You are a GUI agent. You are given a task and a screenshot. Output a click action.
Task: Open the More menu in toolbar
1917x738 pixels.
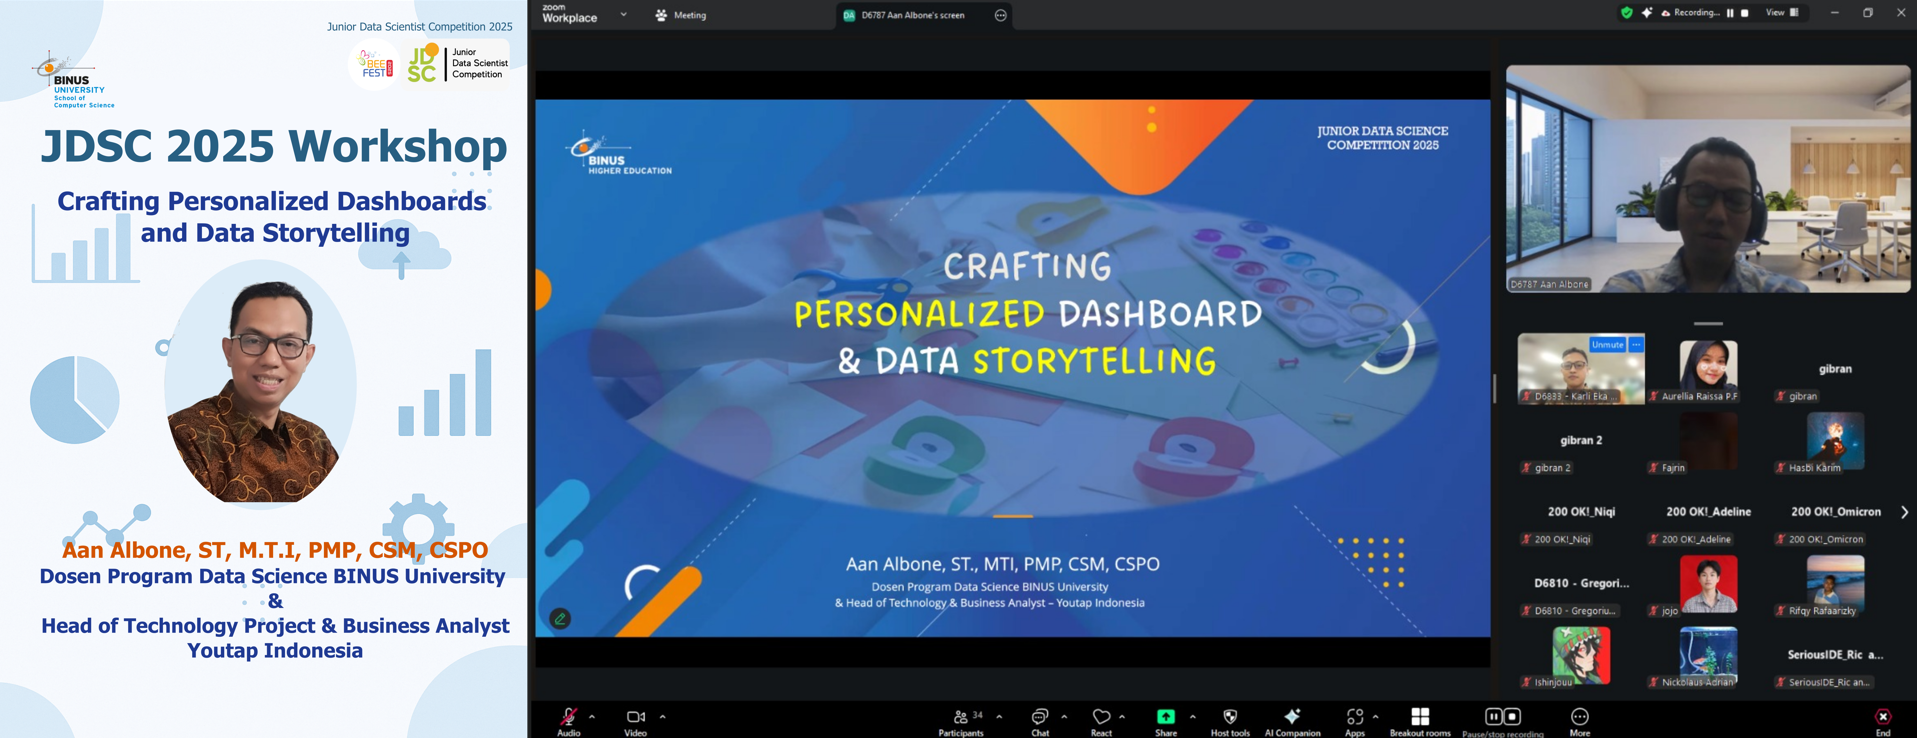pyautogui.click(x=1579, y=717)
